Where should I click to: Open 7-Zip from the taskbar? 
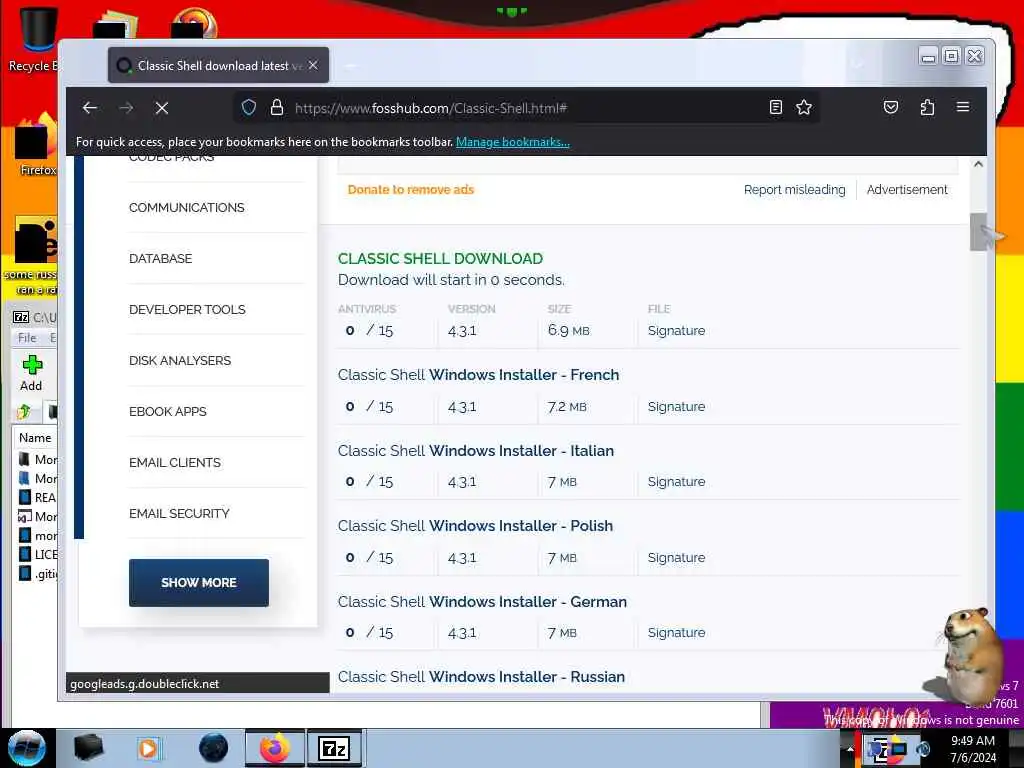coord(334,748)
